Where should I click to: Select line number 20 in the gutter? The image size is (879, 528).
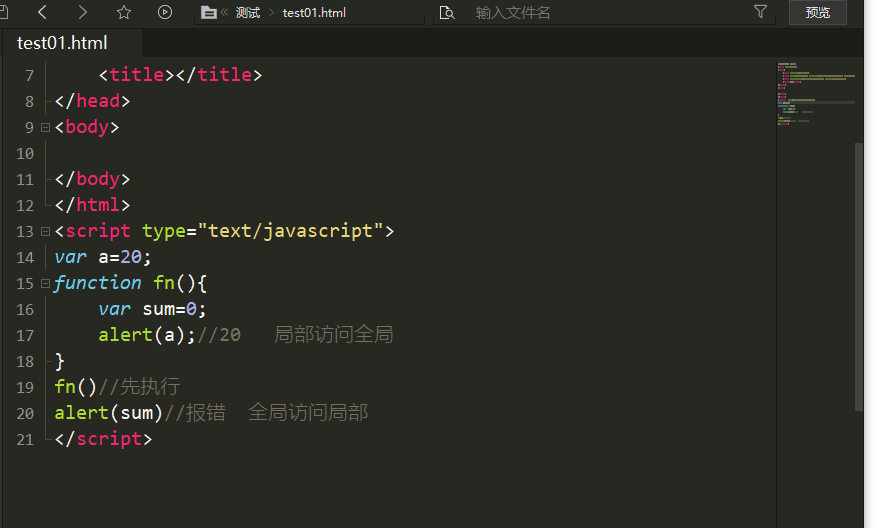(x=25, y=414)
